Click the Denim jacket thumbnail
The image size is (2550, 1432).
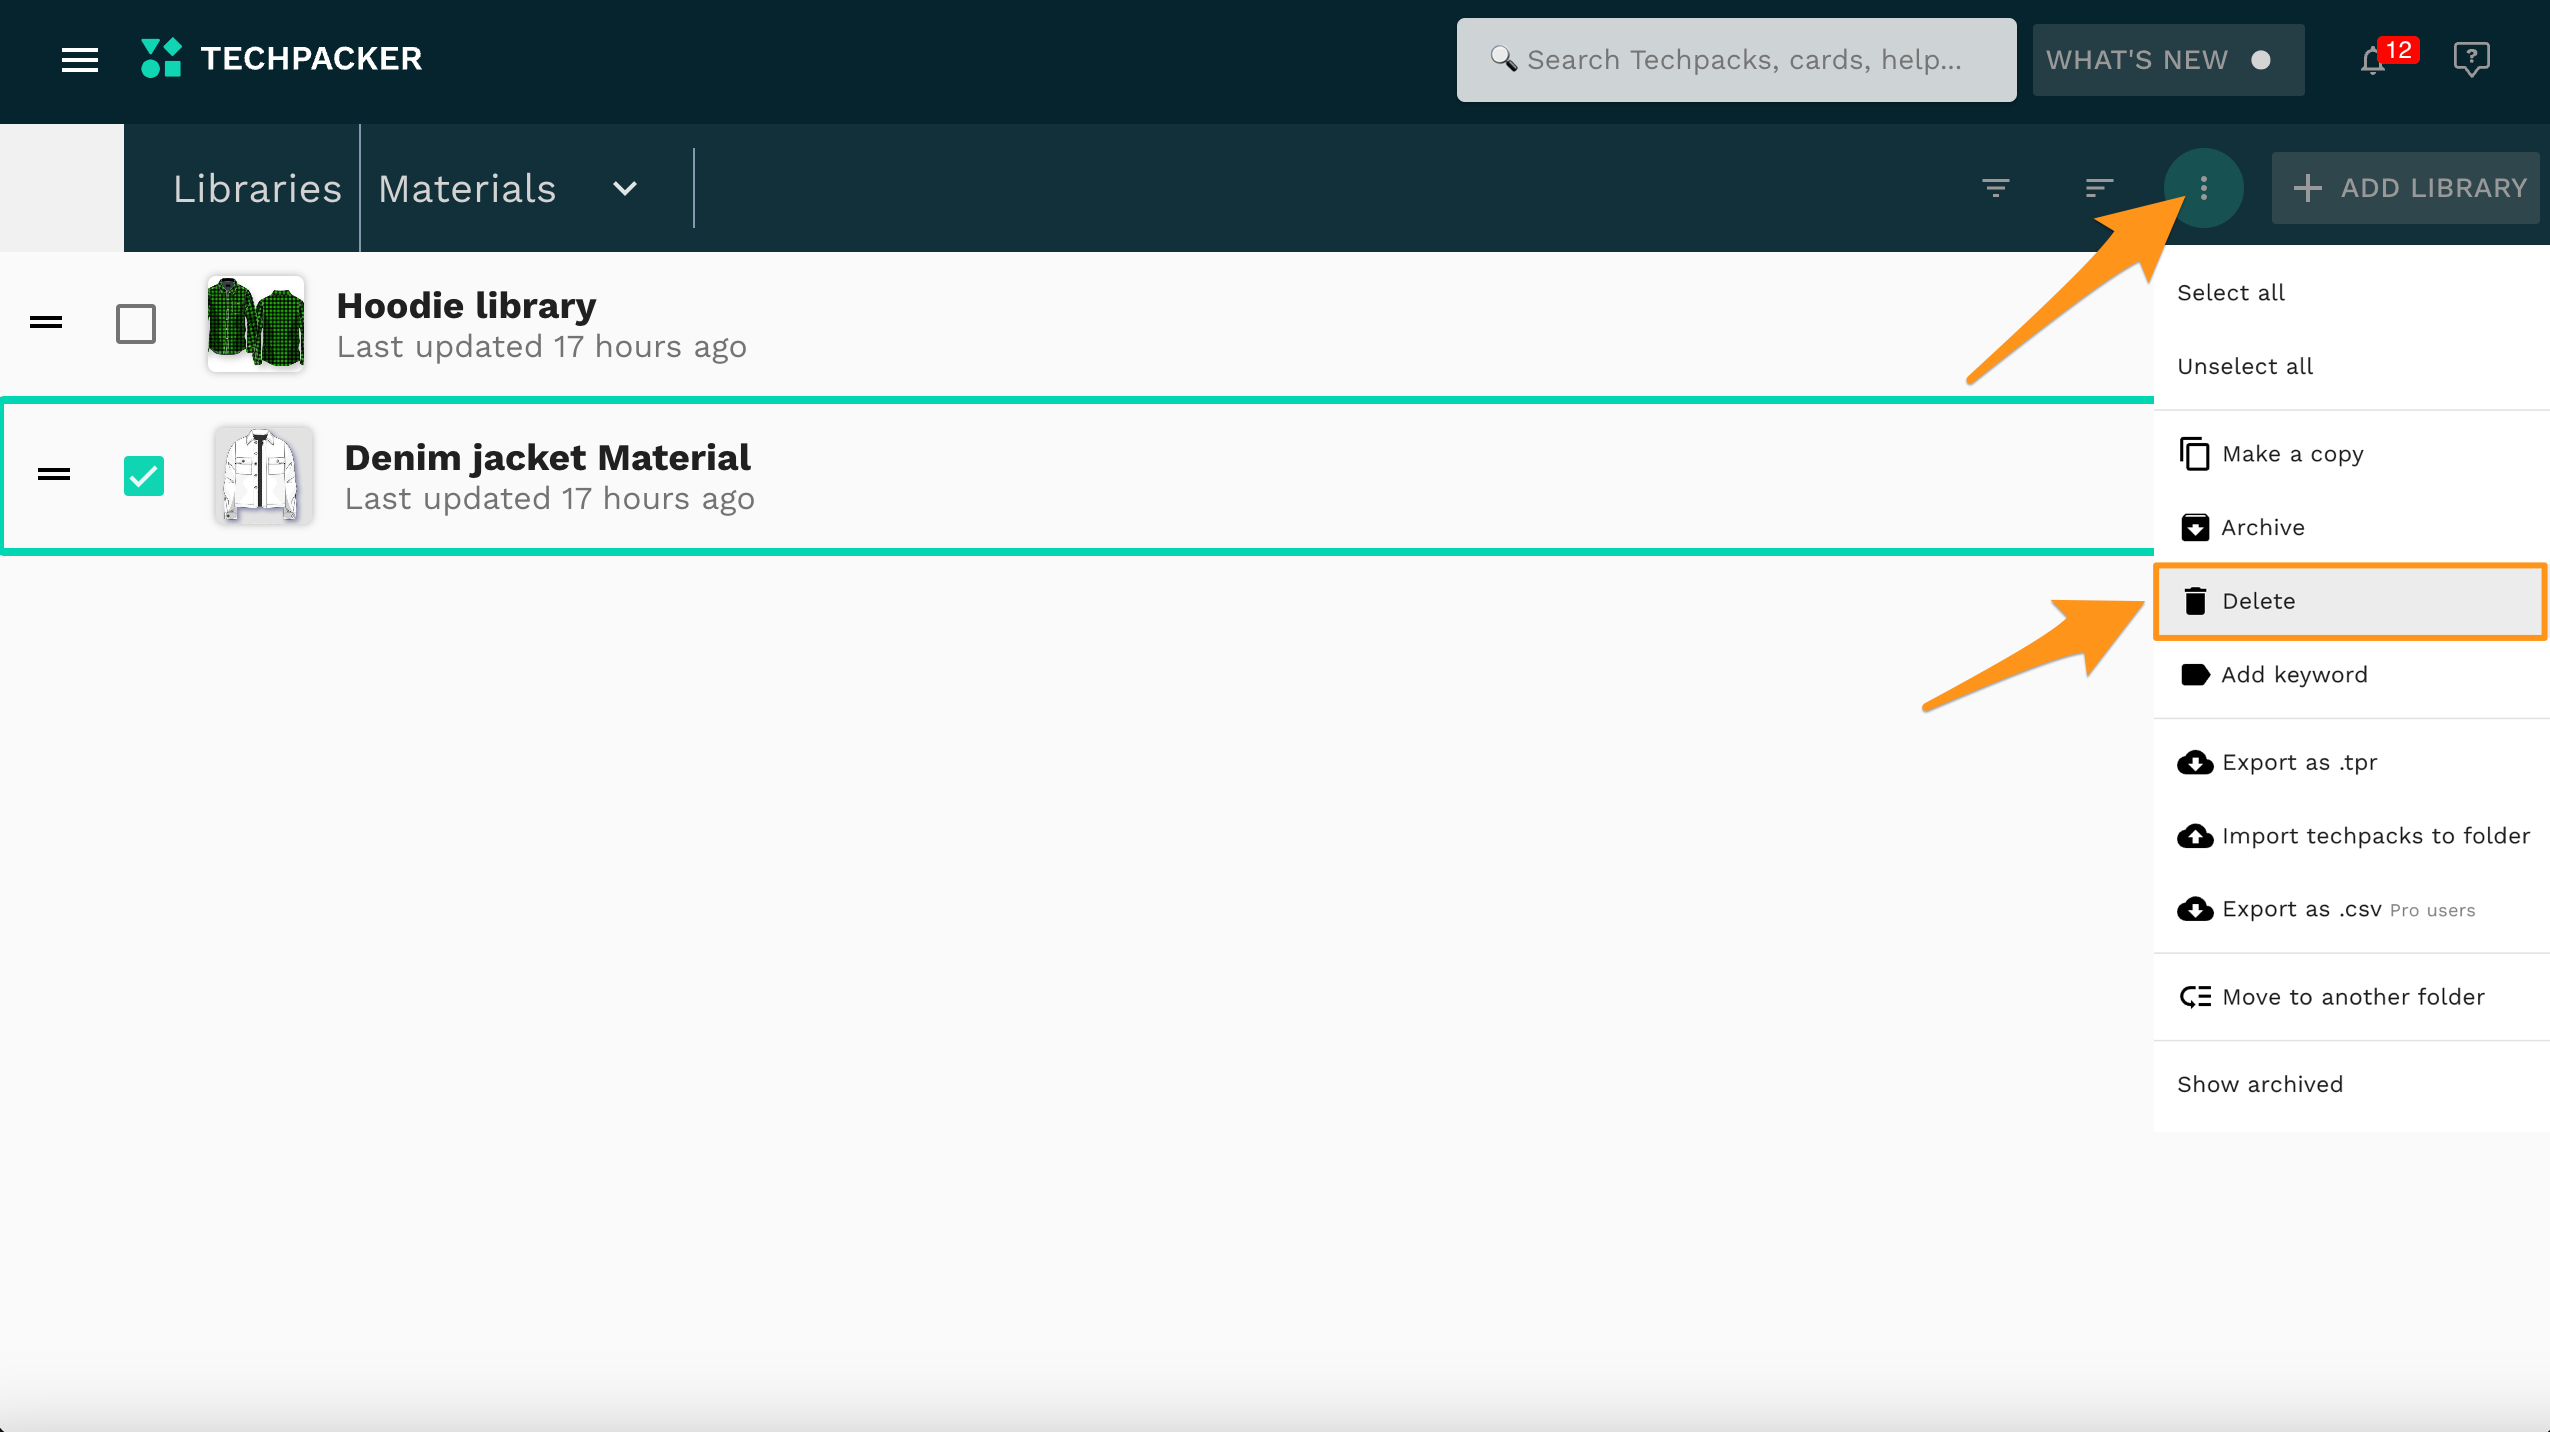coord(264,475)
